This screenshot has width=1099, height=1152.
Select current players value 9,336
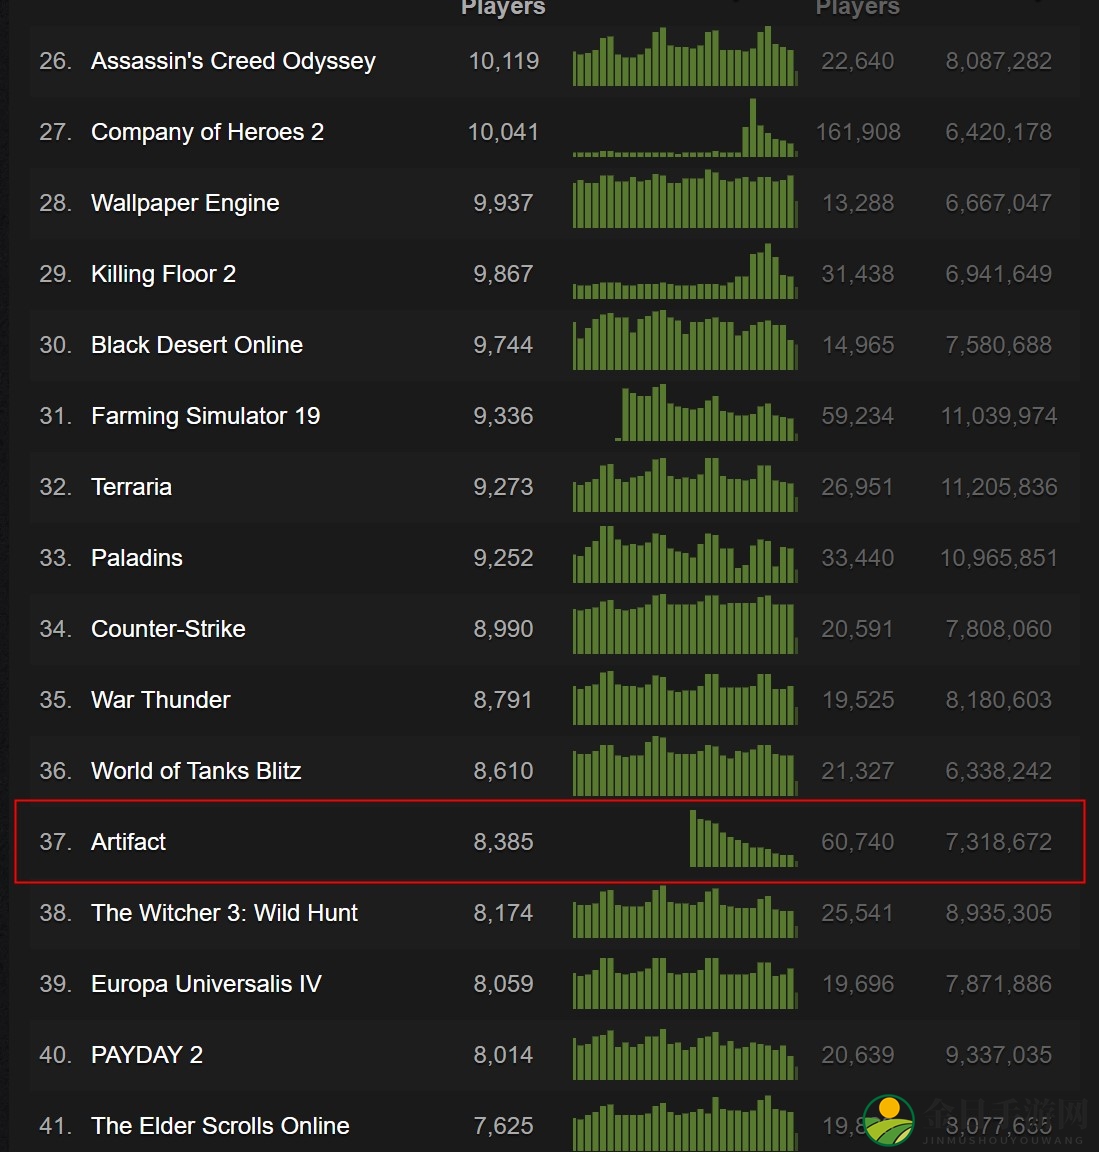(x=503, y=416)
